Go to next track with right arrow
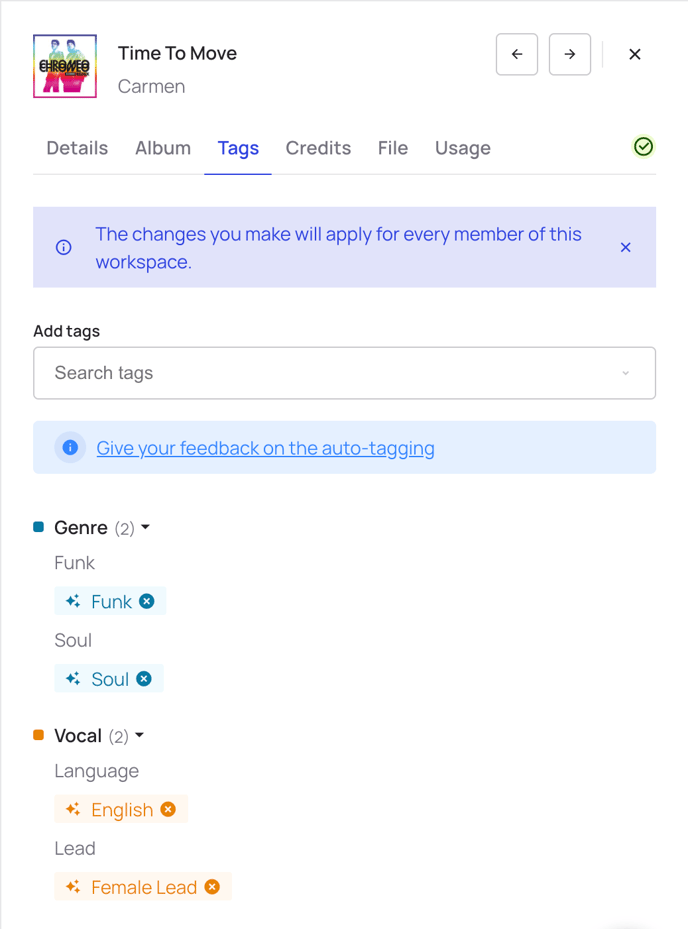 [569, 55]
